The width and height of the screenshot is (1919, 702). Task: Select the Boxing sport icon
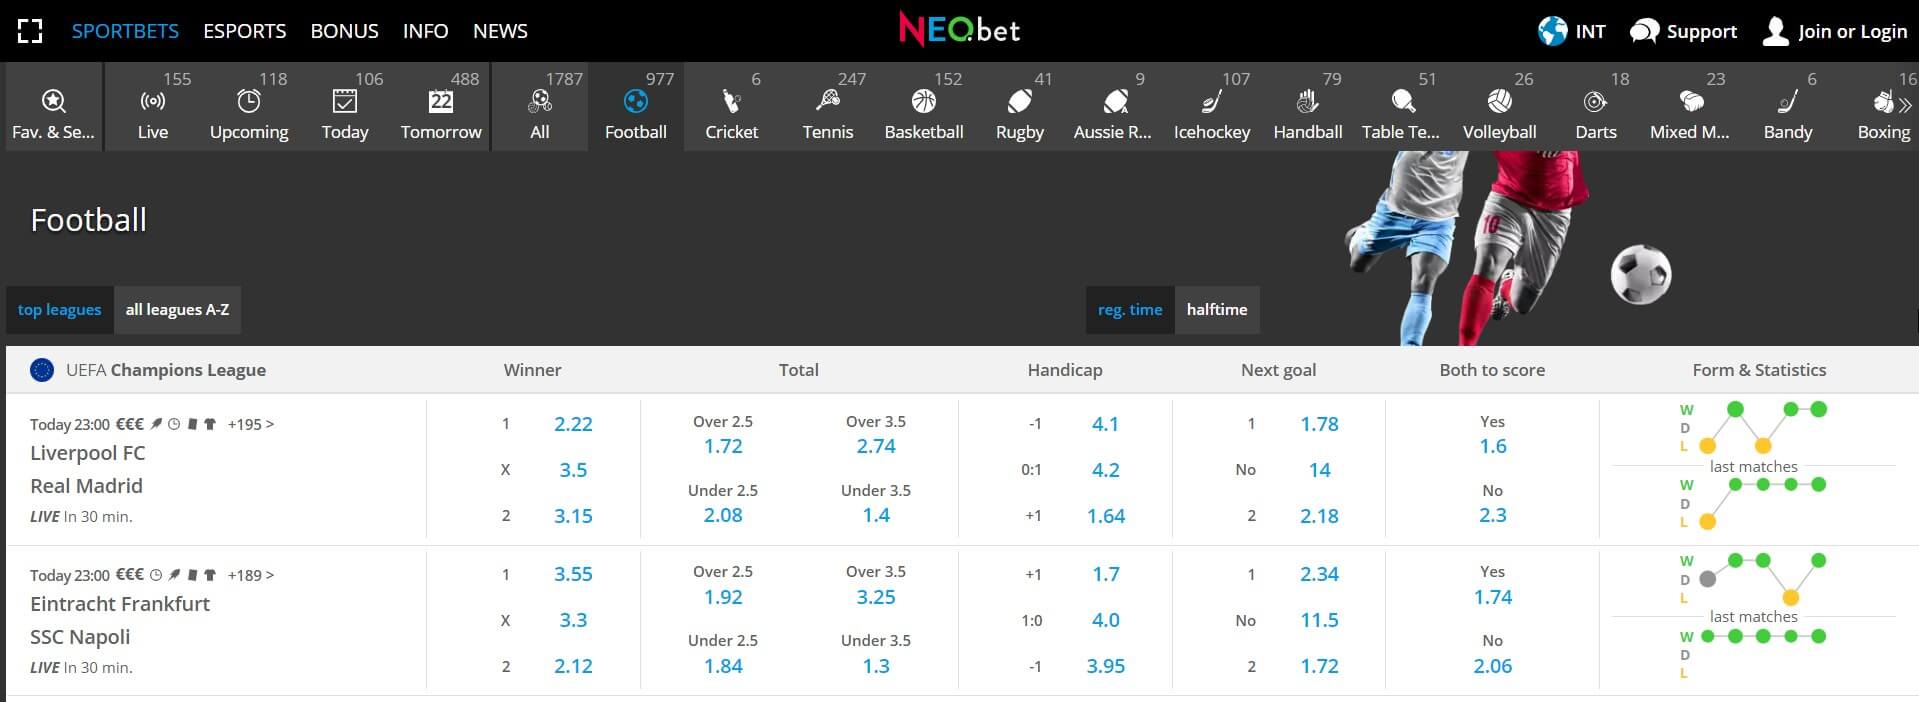click(1884, 101)
